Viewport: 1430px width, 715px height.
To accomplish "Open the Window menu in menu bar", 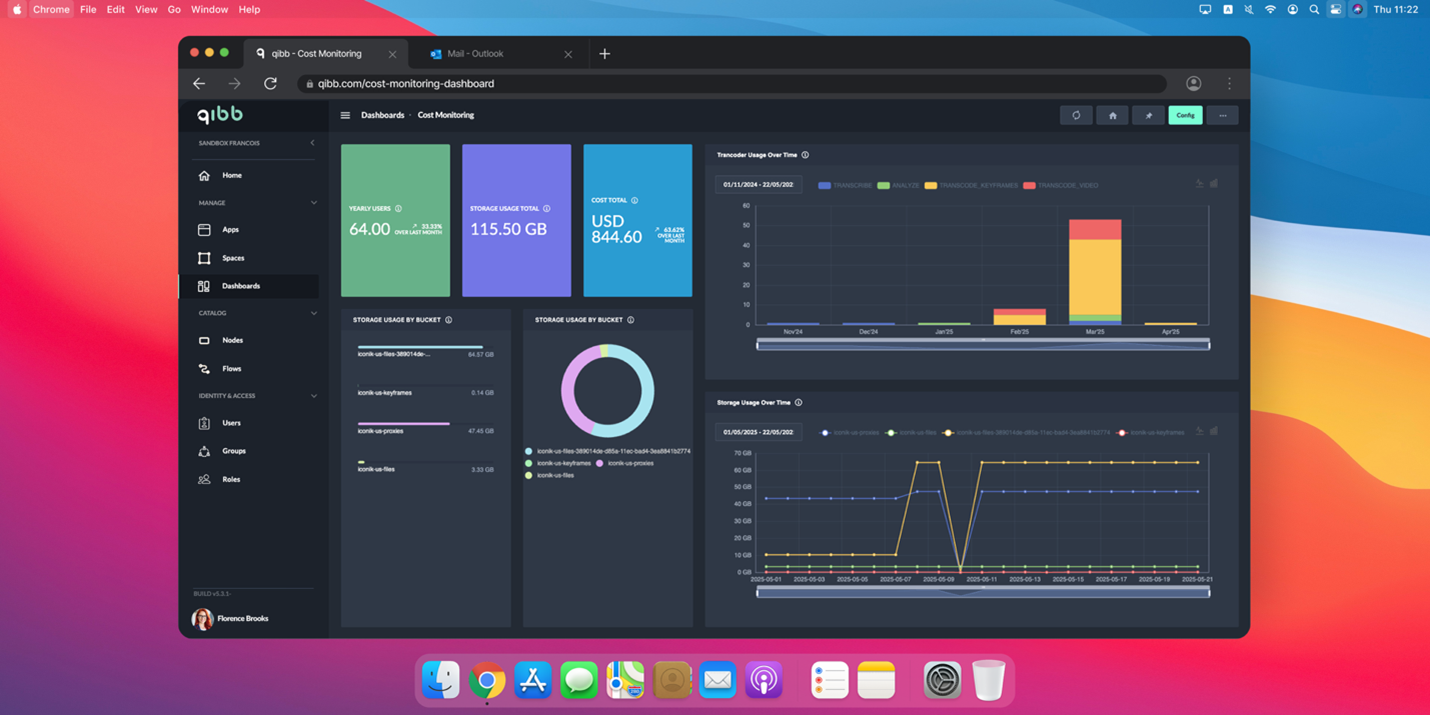I will pos(209,9).
